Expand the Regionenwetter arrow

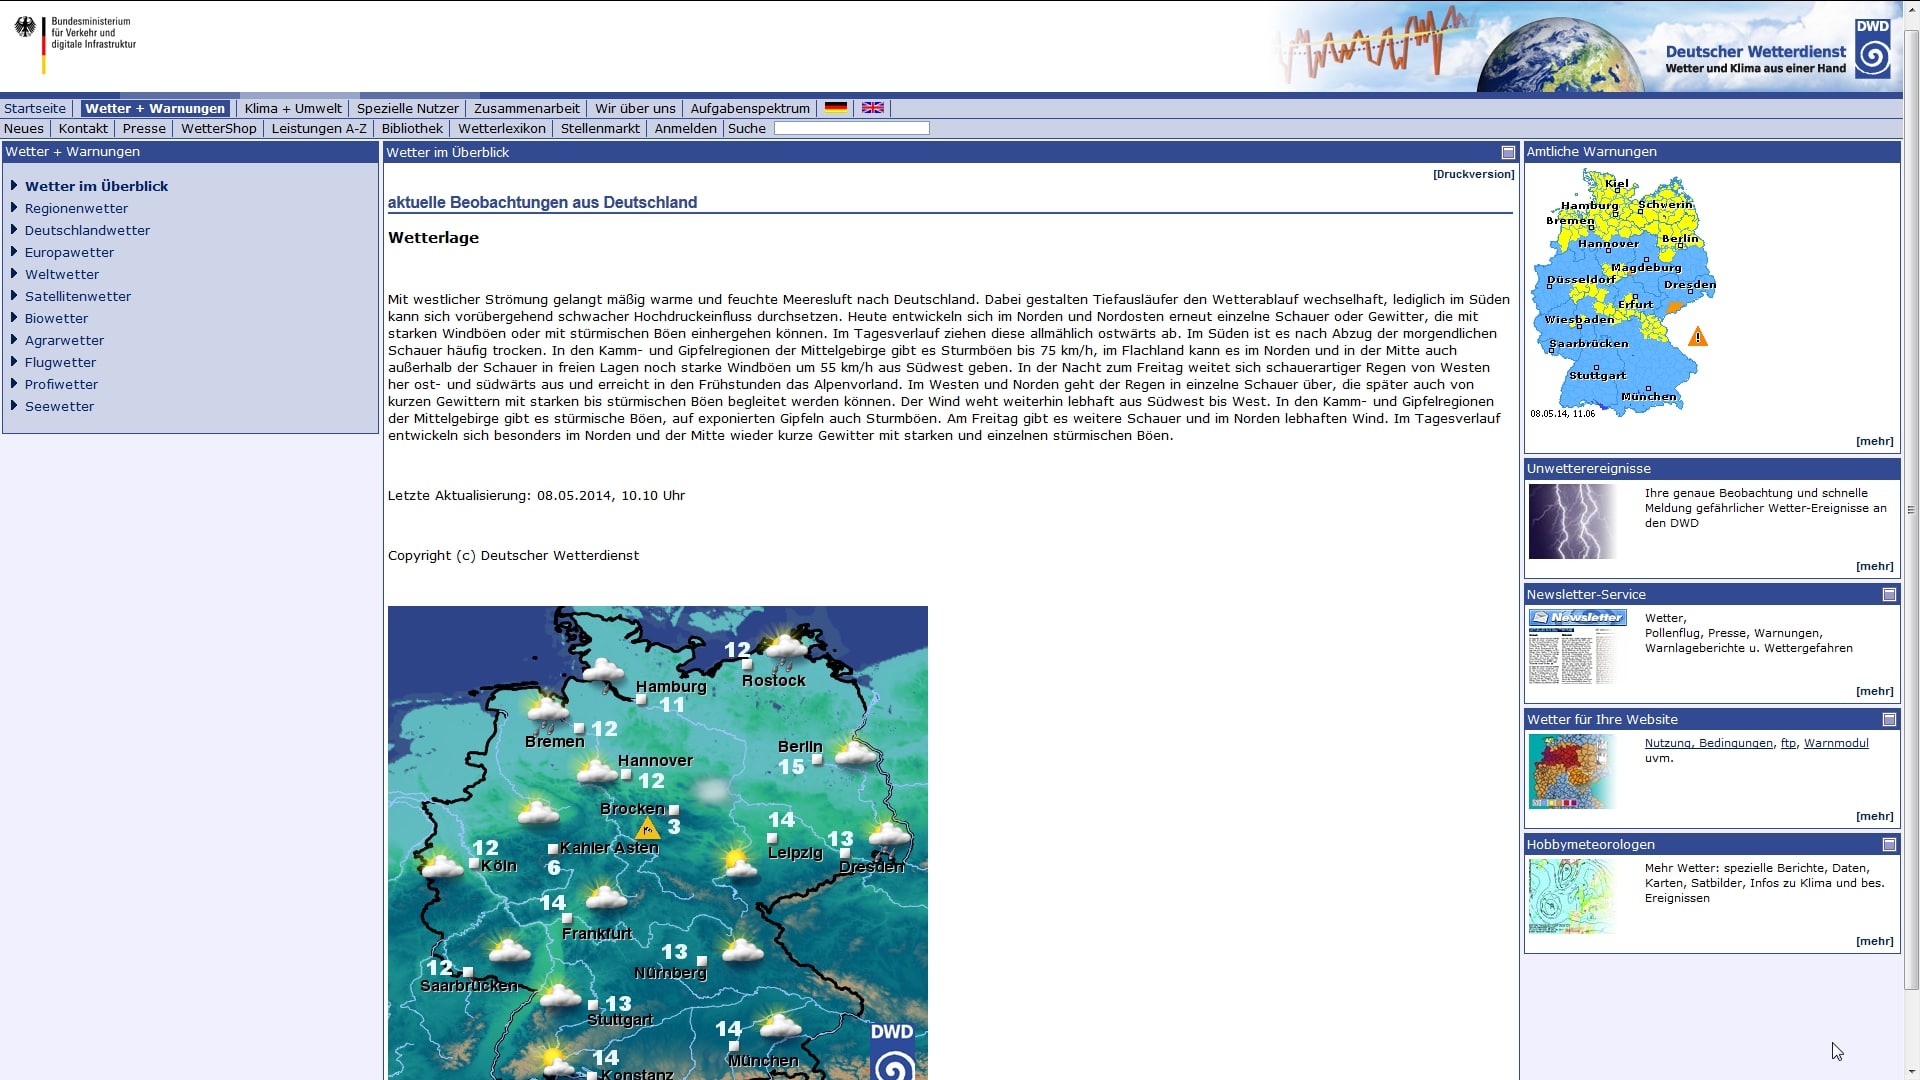pyautogui.click(x=14, y=208)
